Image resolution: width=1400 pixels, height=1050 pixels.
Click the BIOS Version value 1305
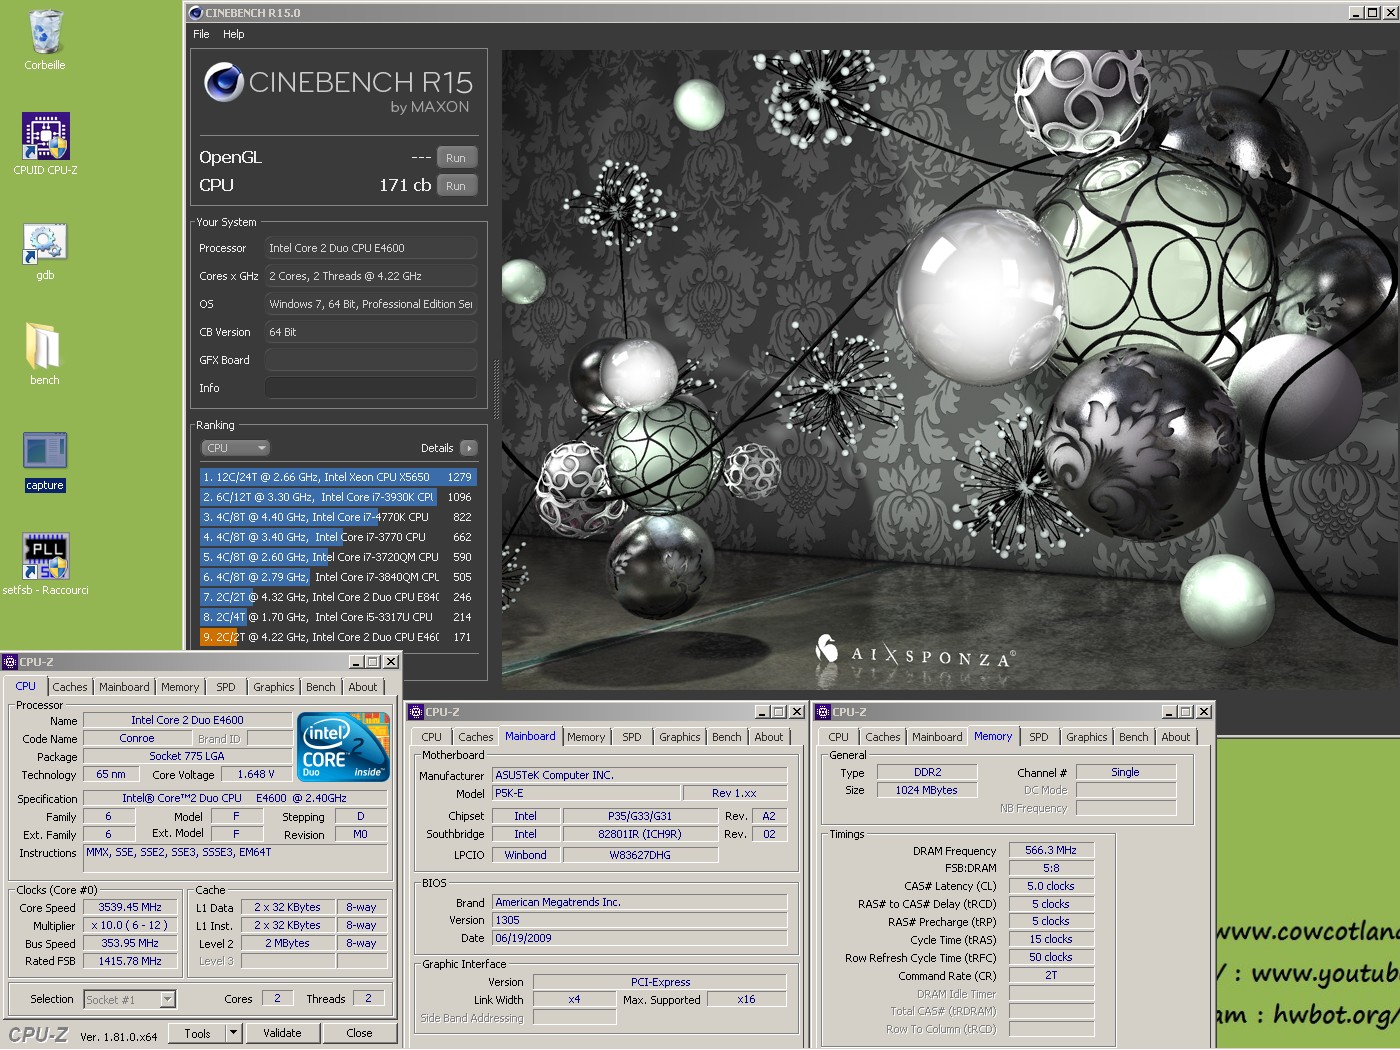(x=640, y=920)
